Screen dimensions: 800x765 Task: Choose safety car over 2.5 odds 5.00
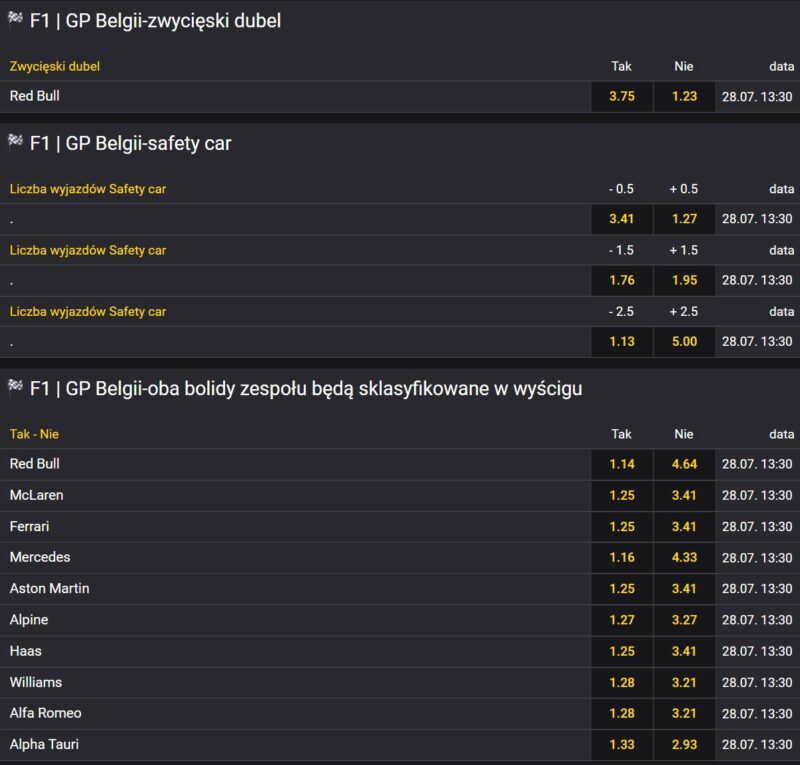684,341
